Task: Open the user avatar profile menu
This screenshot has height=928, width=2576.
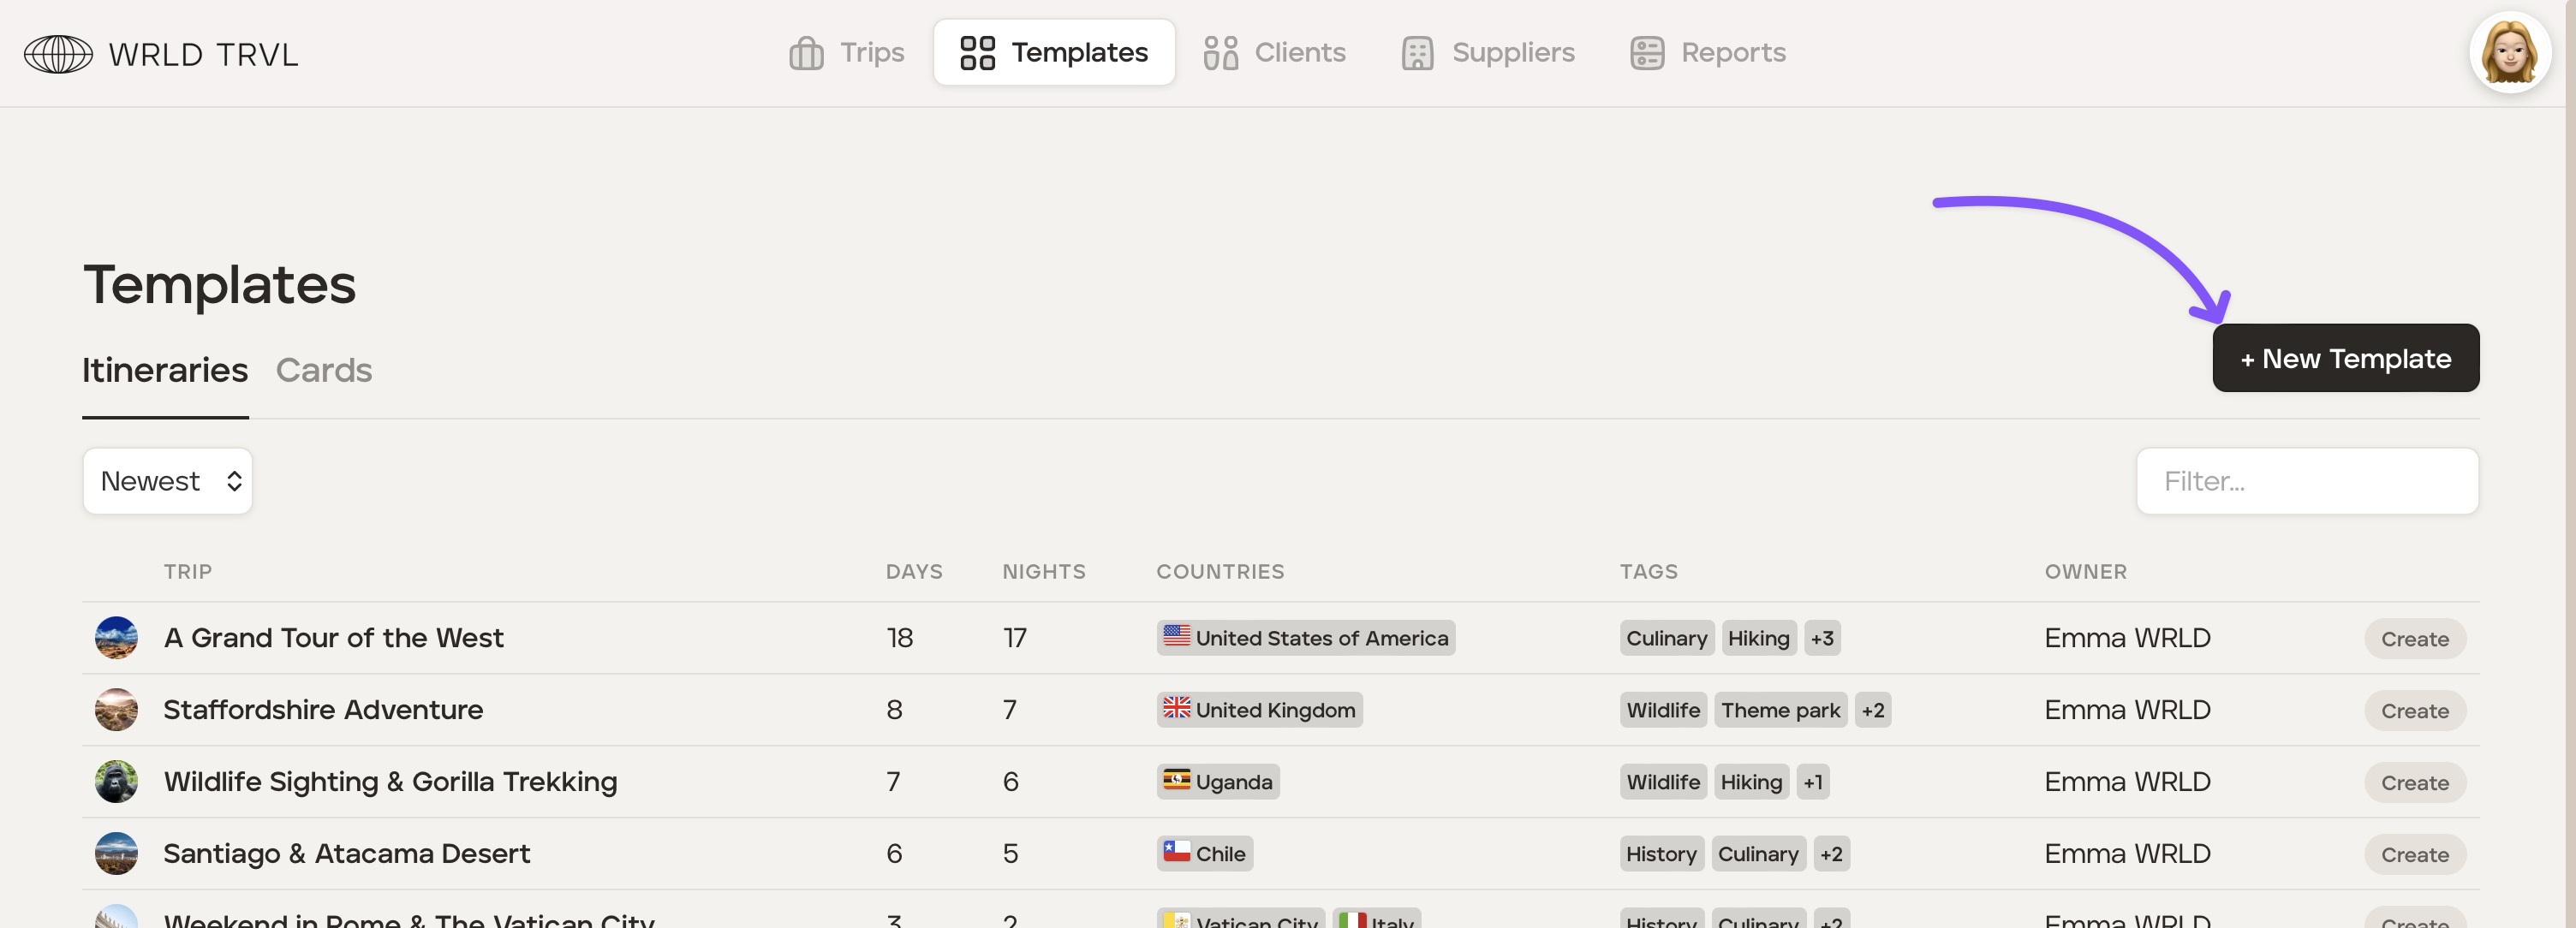Action: [2509, 53]
